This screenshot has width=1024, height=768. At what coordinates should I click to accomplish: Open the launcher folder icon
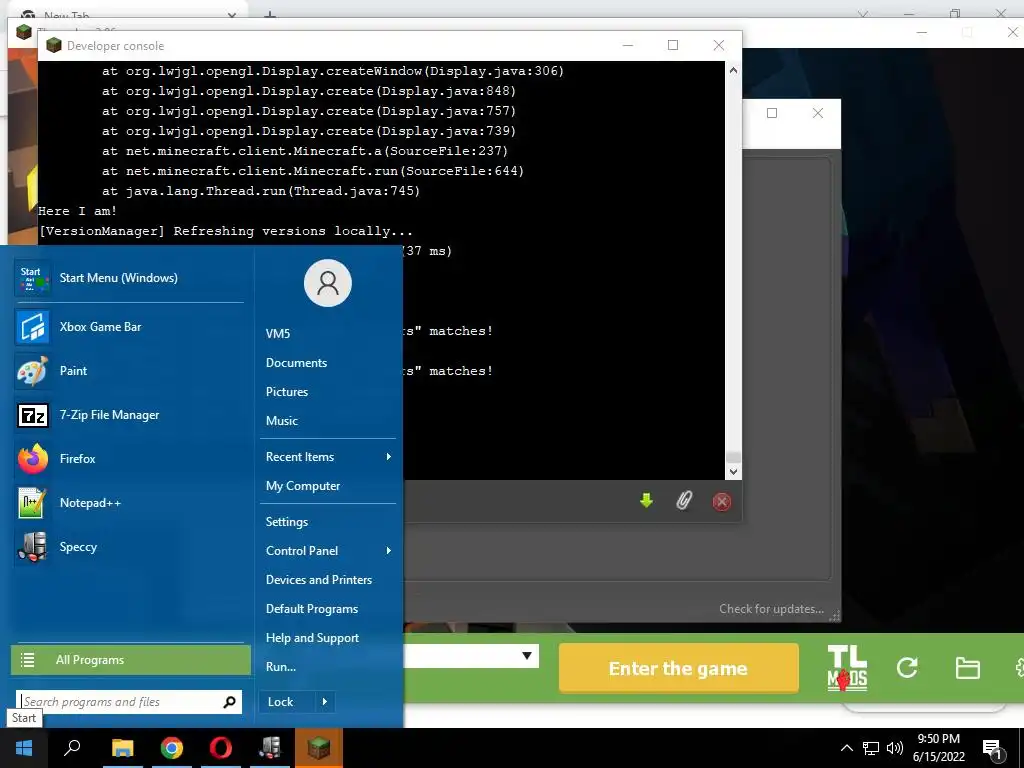coord(967,668)
